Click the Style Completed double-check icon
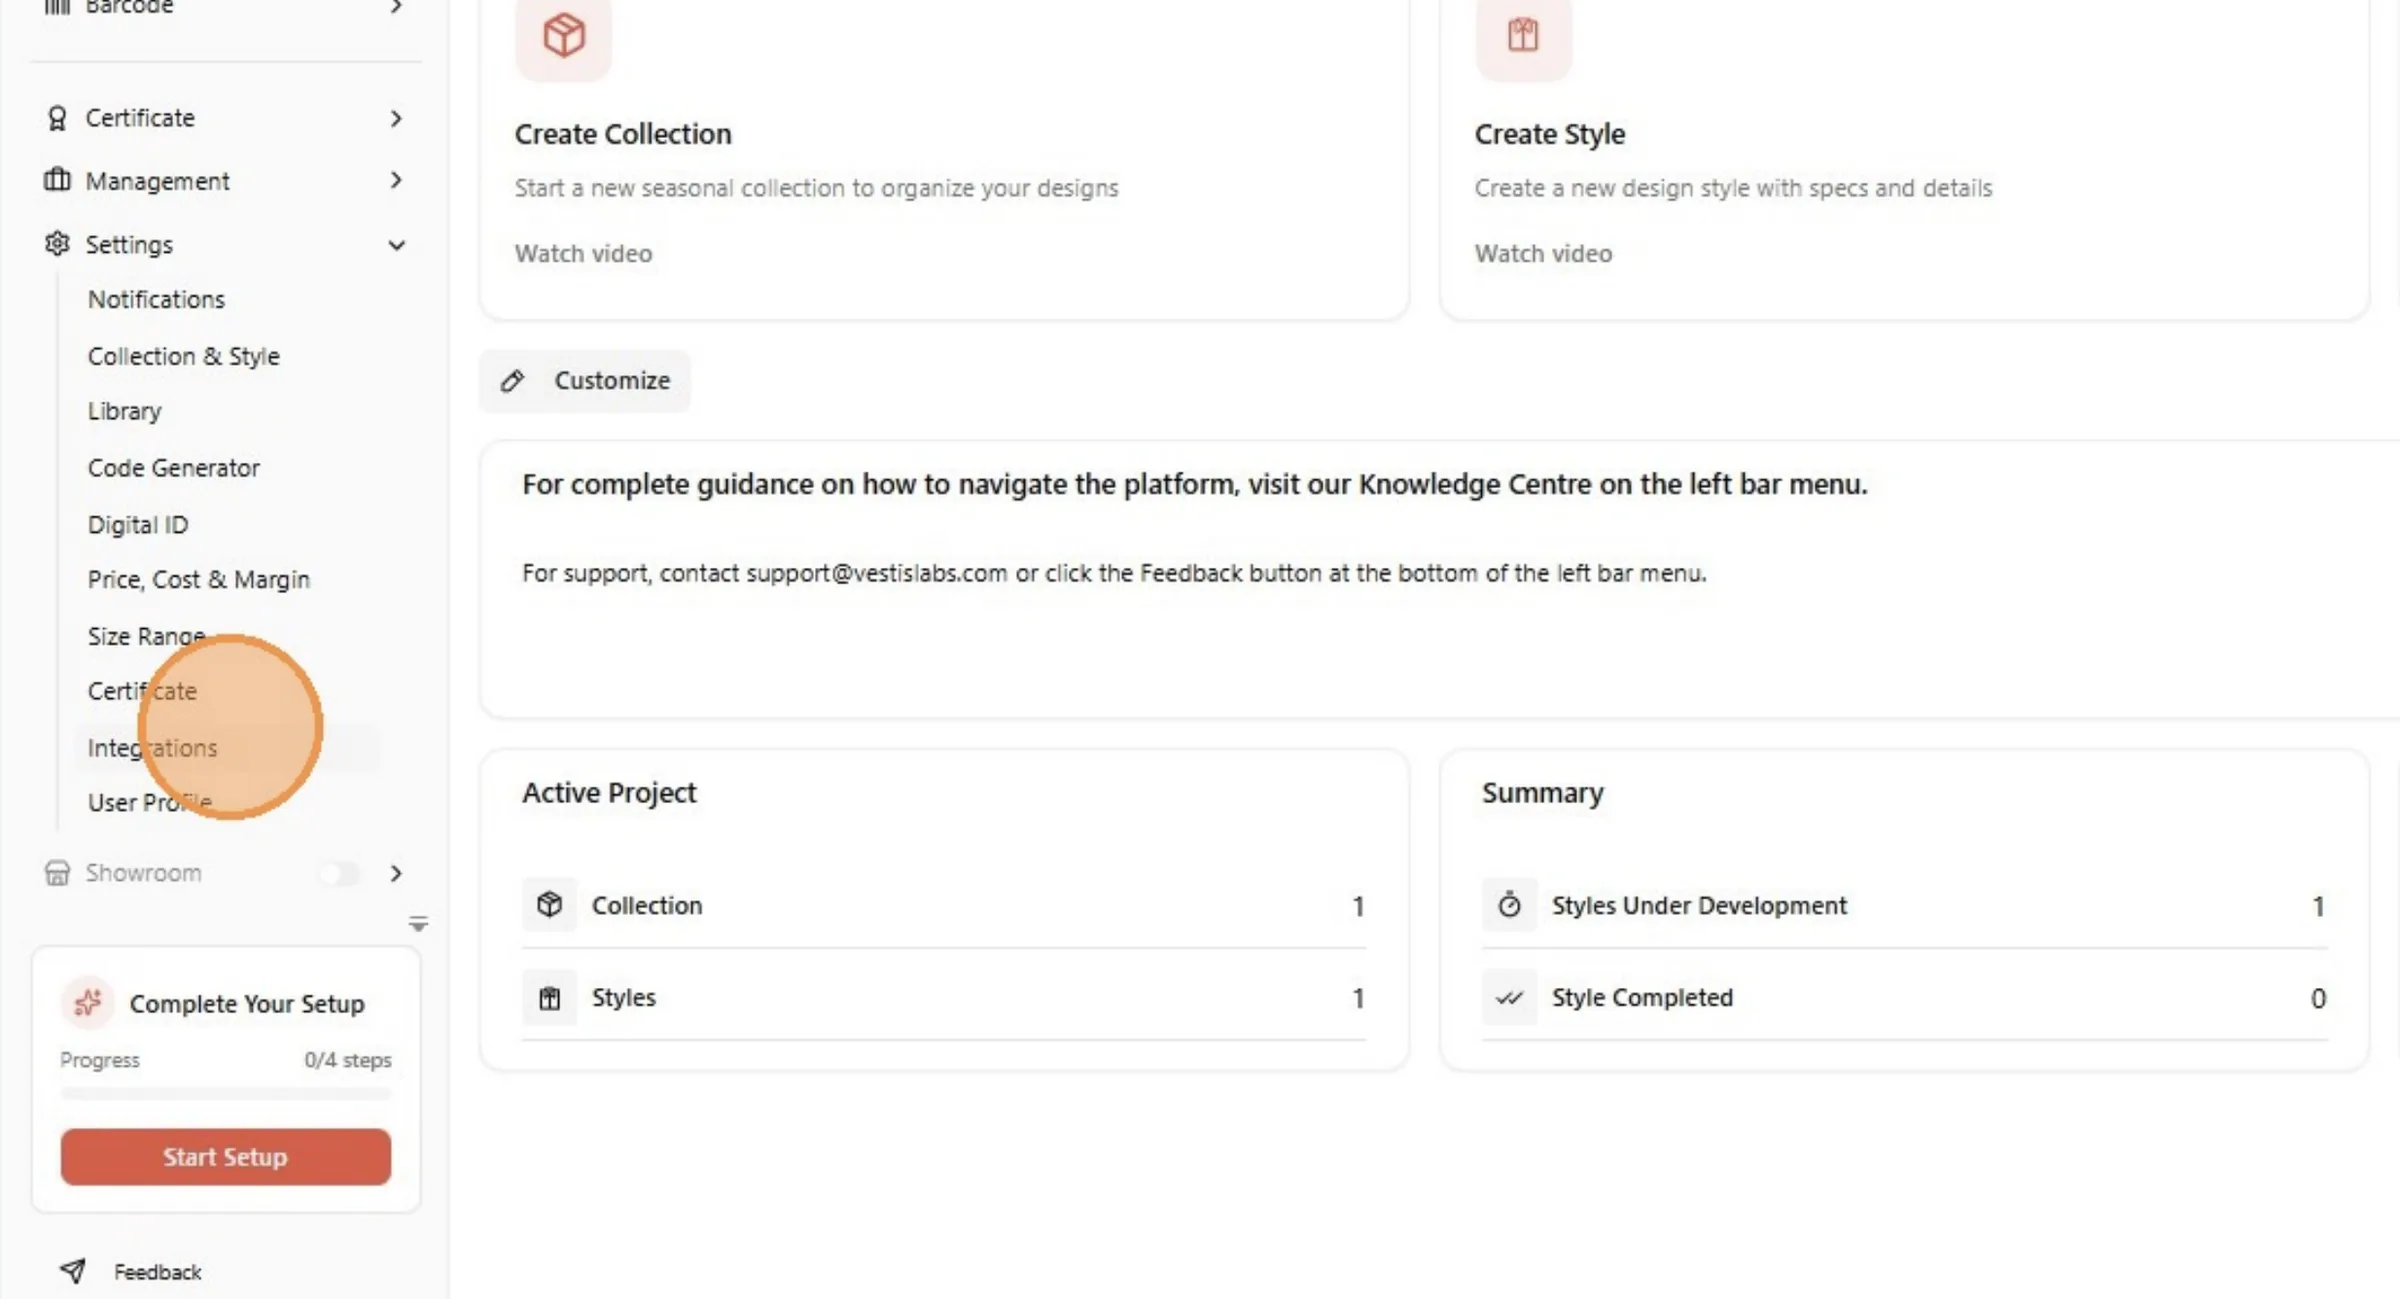This screenshot has width=2400, height=1299. [1509, 997]
